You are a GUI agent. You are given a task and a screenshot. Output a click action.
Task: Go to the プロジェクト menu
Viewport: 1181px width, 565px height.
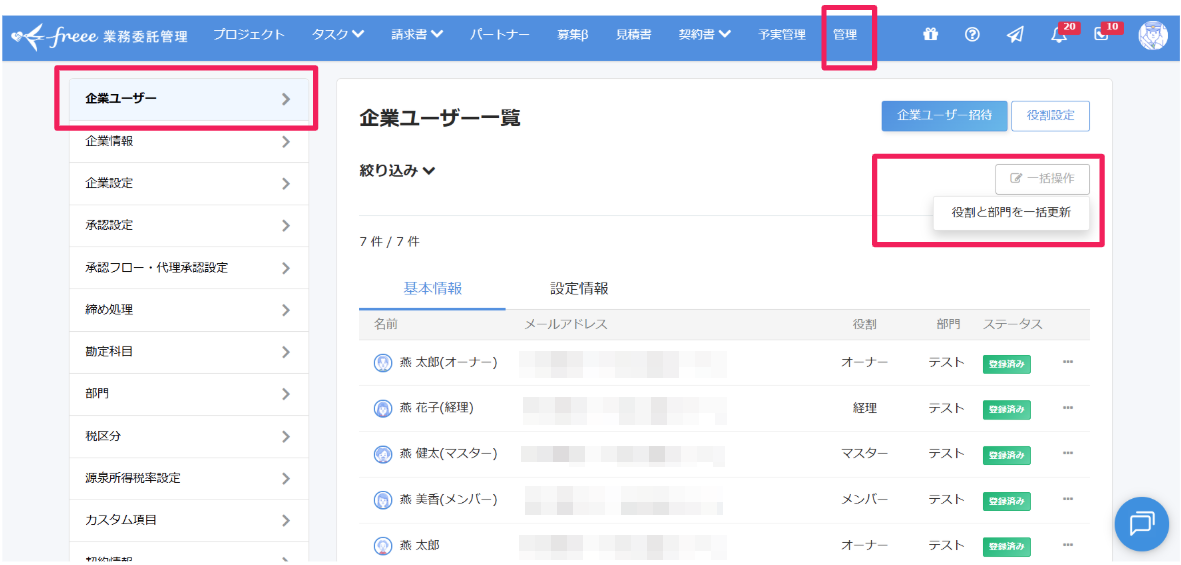[x=249, y=35]
